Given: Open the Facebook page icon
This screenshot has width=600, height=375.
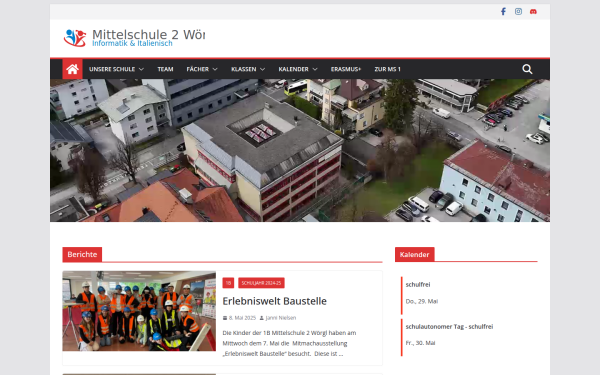Looking at the screenshot, I should pos(503,11).
